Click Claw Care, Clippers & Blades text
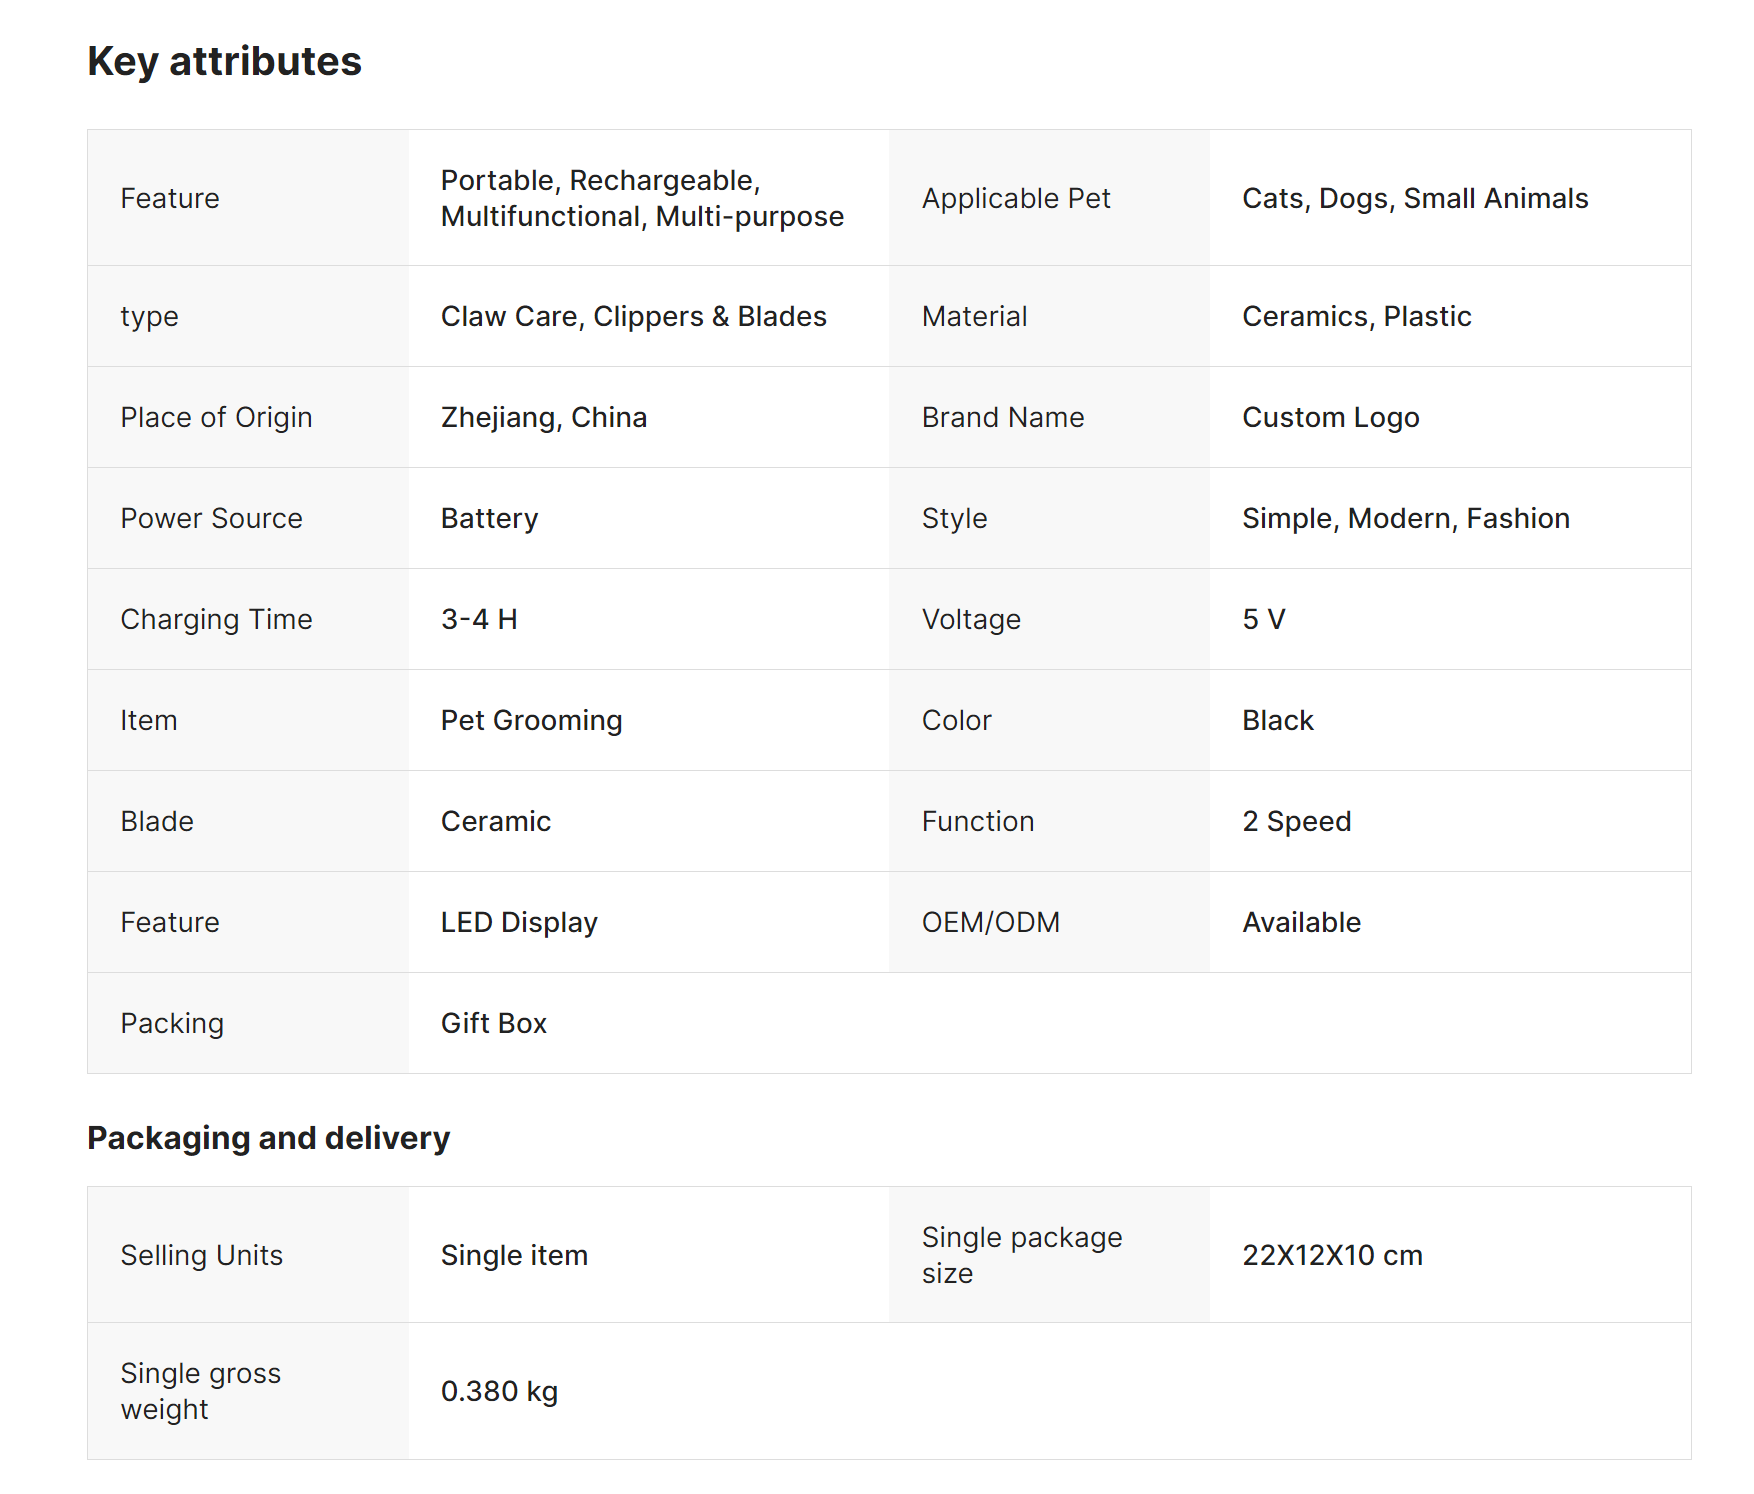This screenshot has height=1494, width=1754. tap(633, 316)
